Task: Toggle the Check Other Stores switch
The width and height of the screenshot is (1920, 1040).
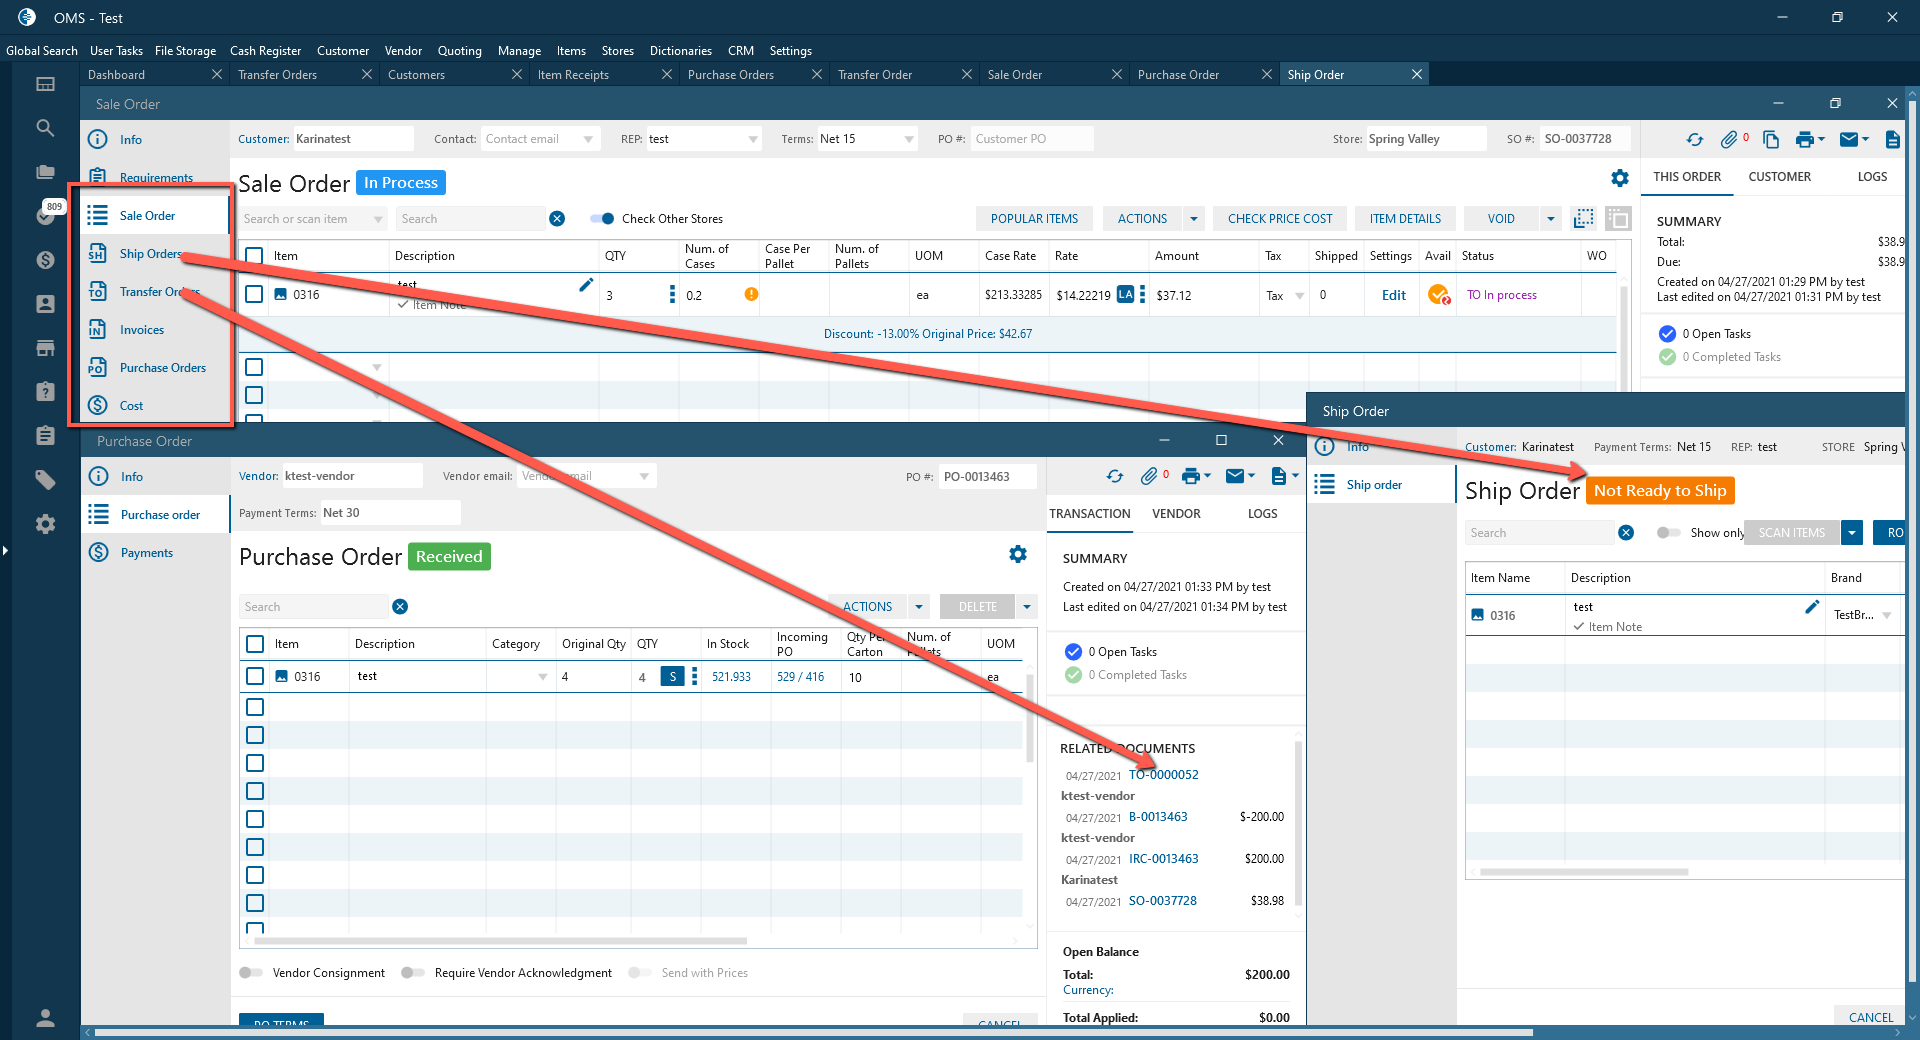Action: 602,219
